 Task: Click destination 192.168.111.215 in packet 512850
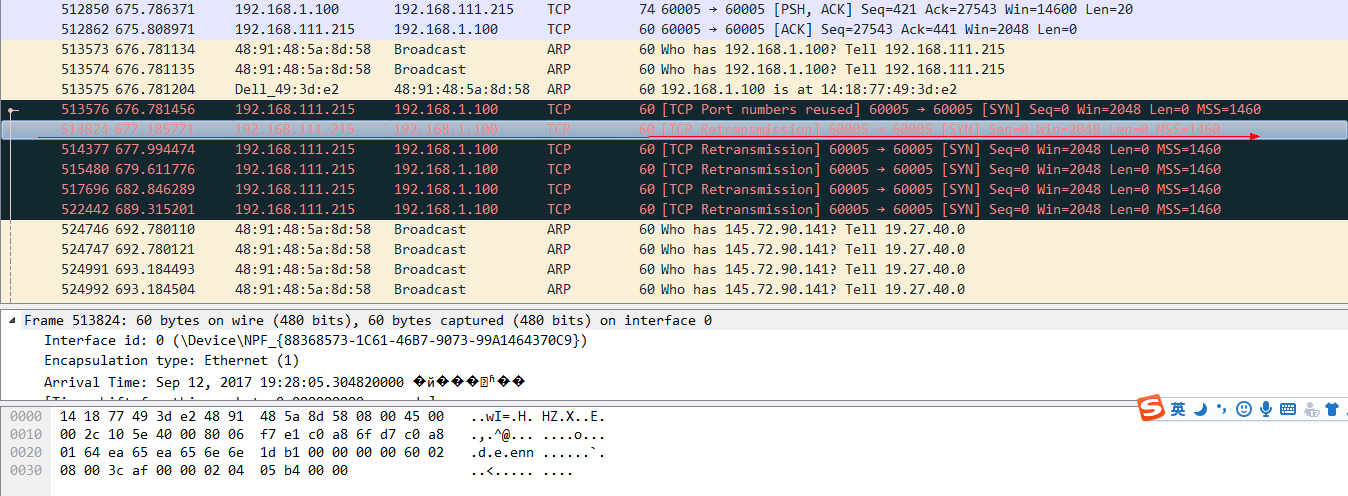[x=454, y=9]
